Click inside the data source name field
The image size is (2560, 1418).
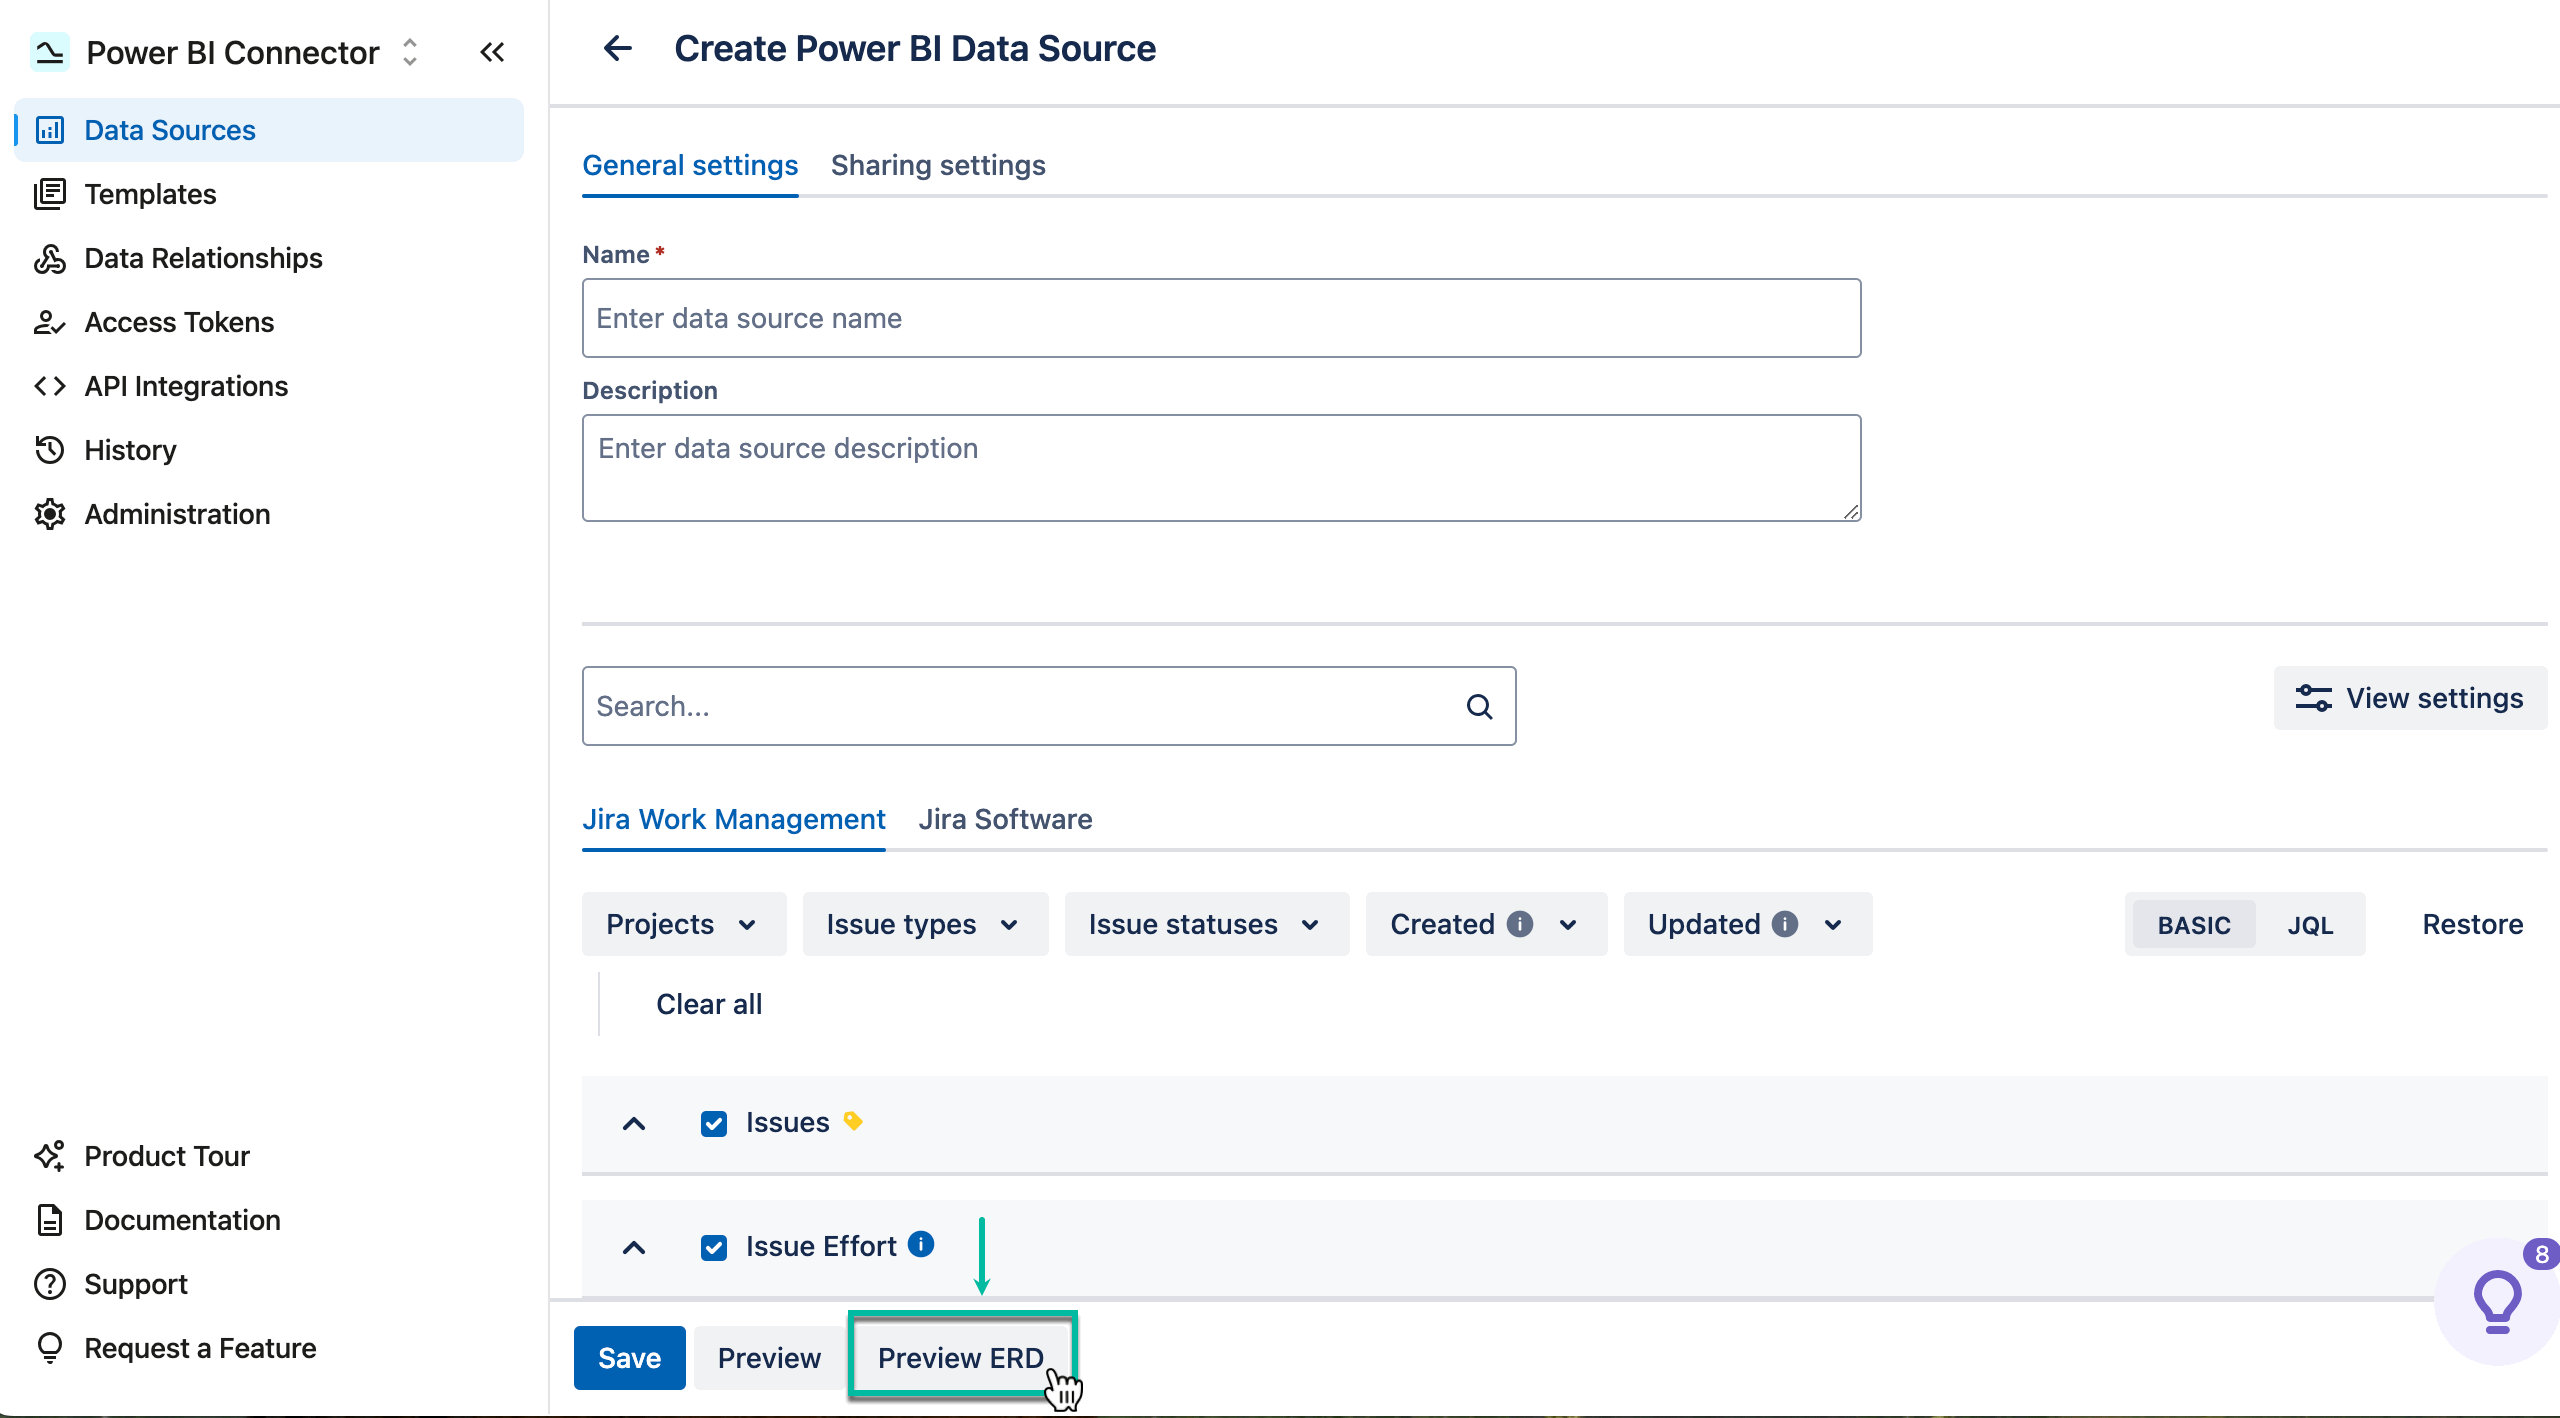[x=1220, y=318]
